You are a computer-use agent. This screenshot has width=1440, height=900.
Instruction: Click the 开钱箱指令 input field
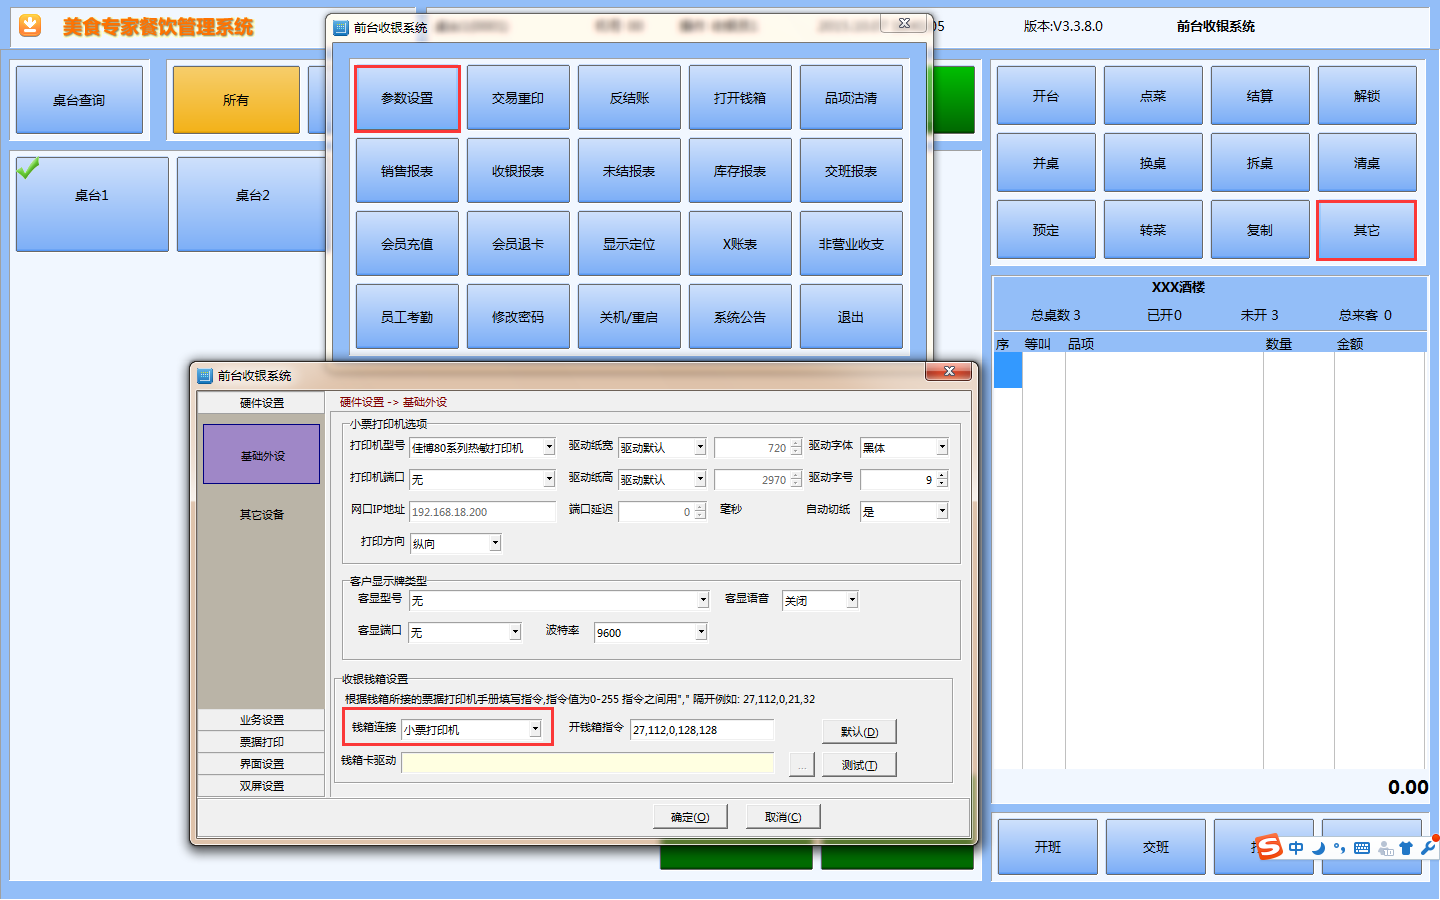click(x=701, y=730)
